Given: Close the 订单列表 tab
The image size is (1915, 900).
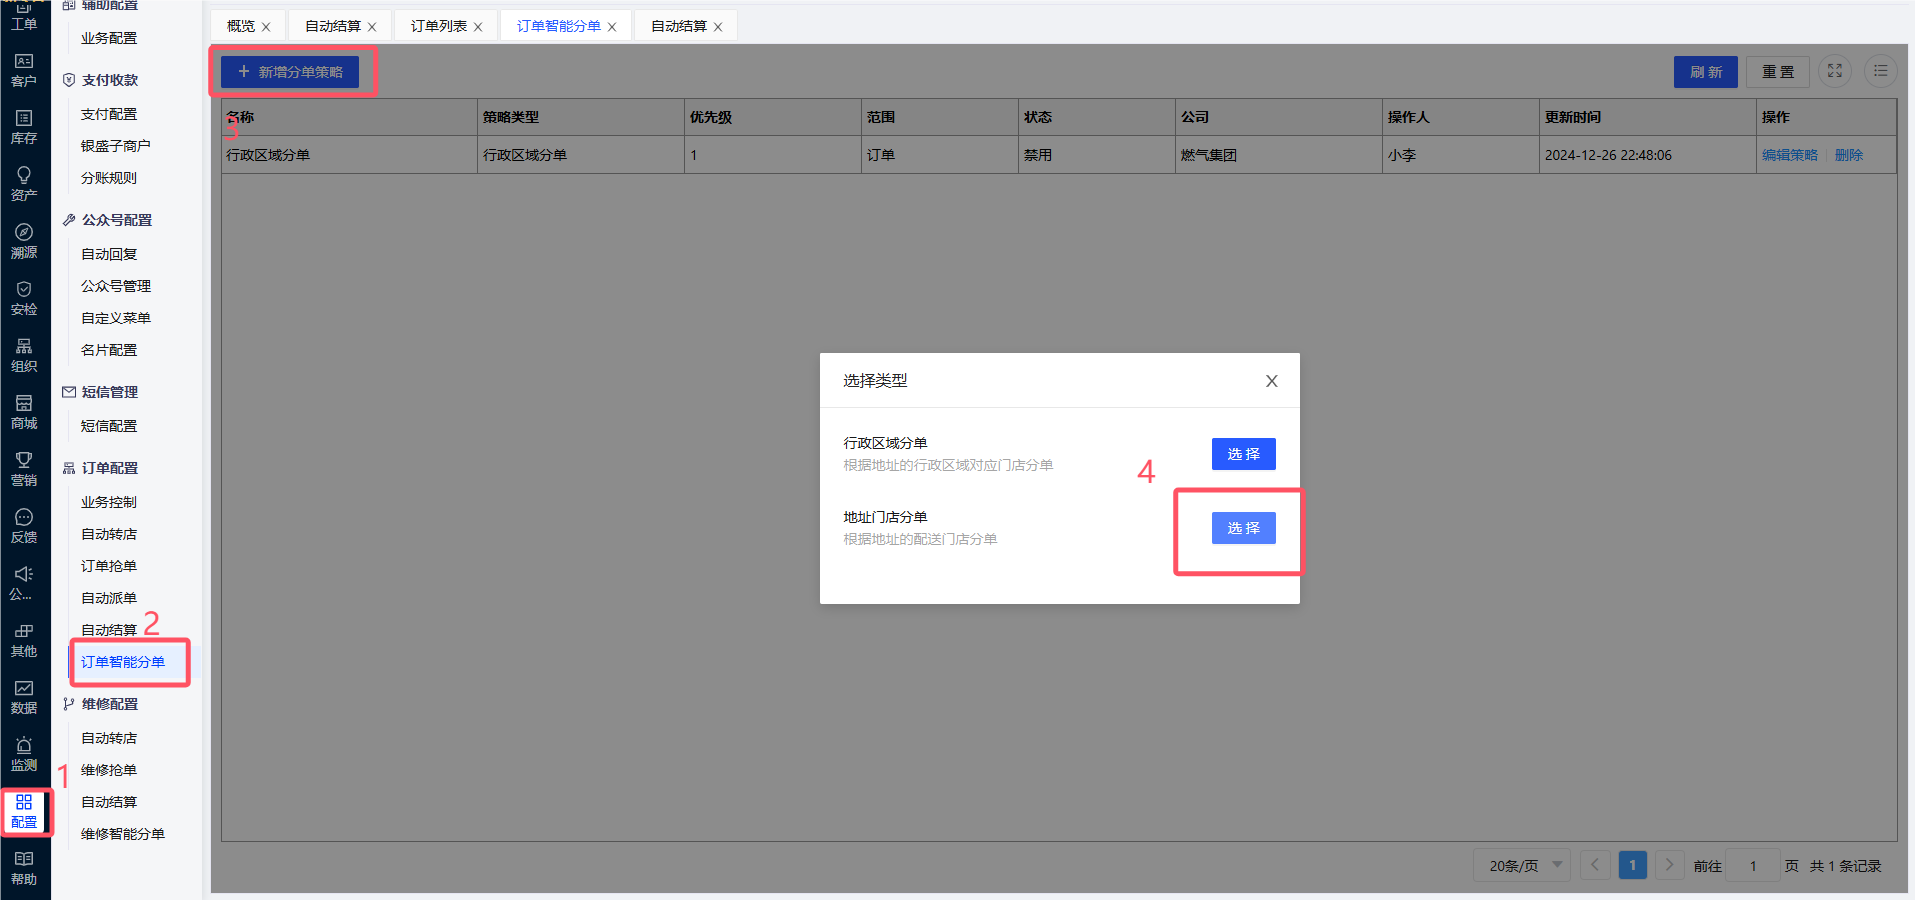Looking at the screenshot, I should click(x=478, y=27).
